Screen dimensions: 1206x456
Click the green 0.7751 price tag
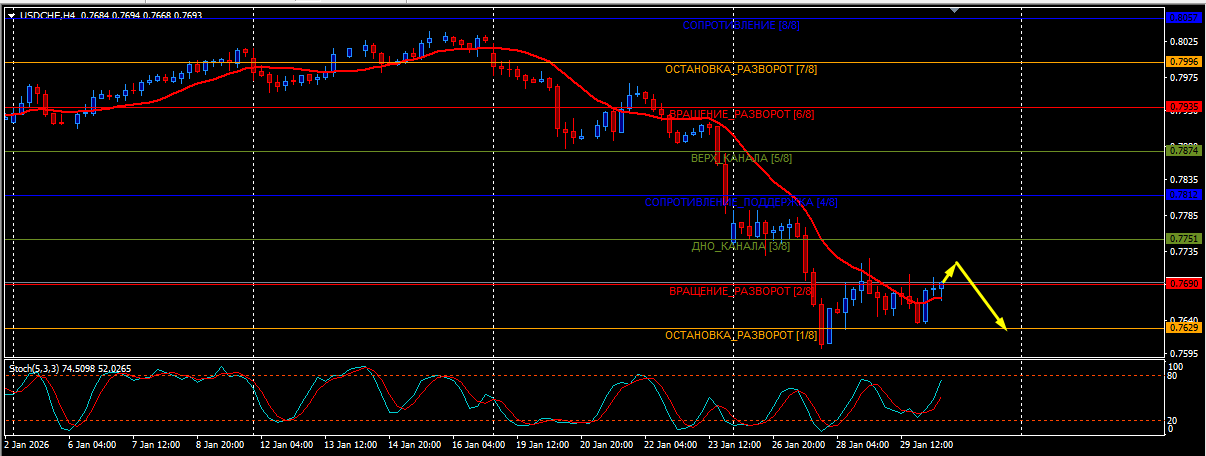(1183, 239)
